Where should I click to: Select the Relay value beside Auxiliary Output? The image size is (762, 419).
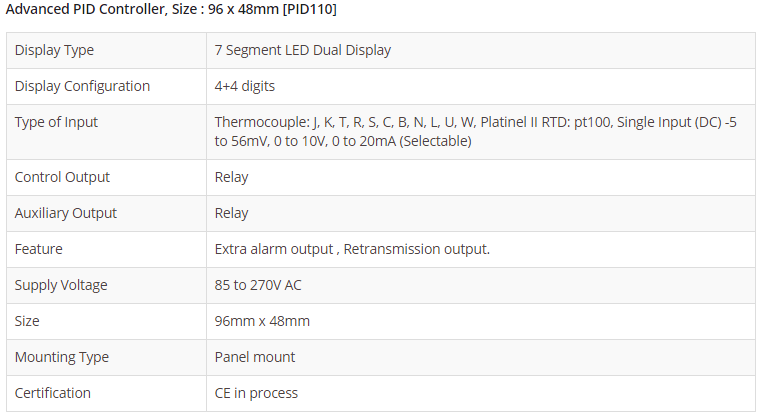[232, 213]
